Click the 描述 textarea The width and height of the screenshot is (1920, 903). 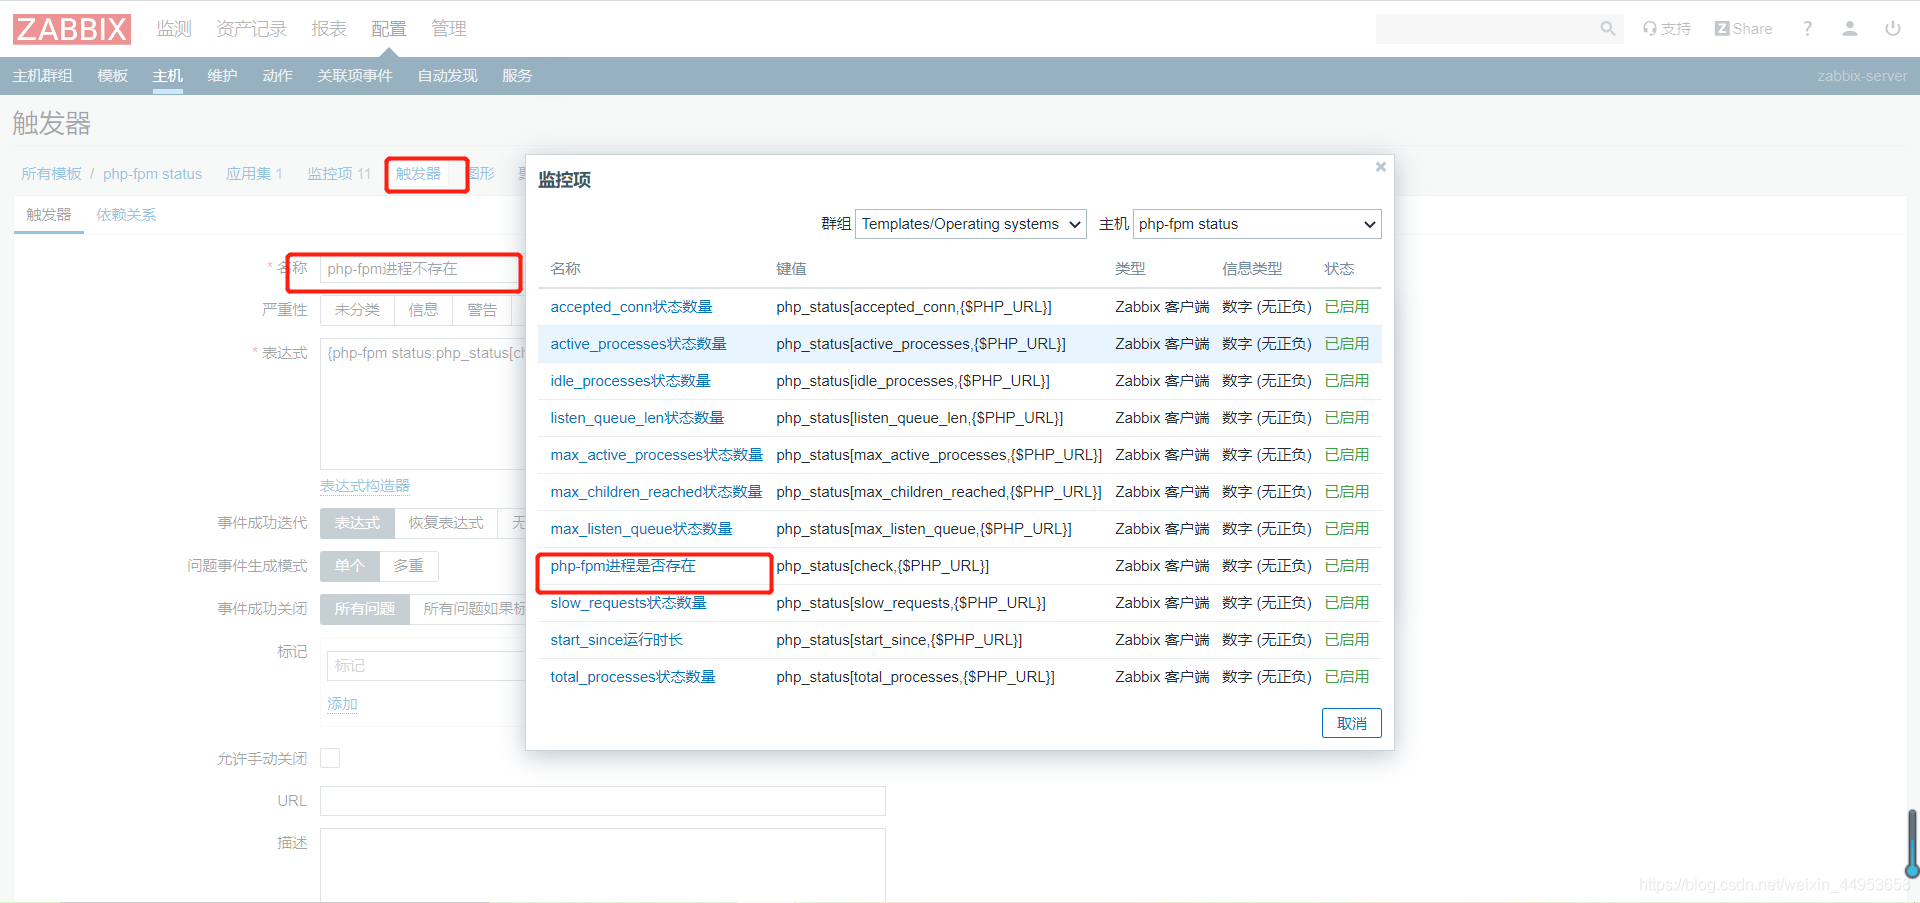coord(603,865)
